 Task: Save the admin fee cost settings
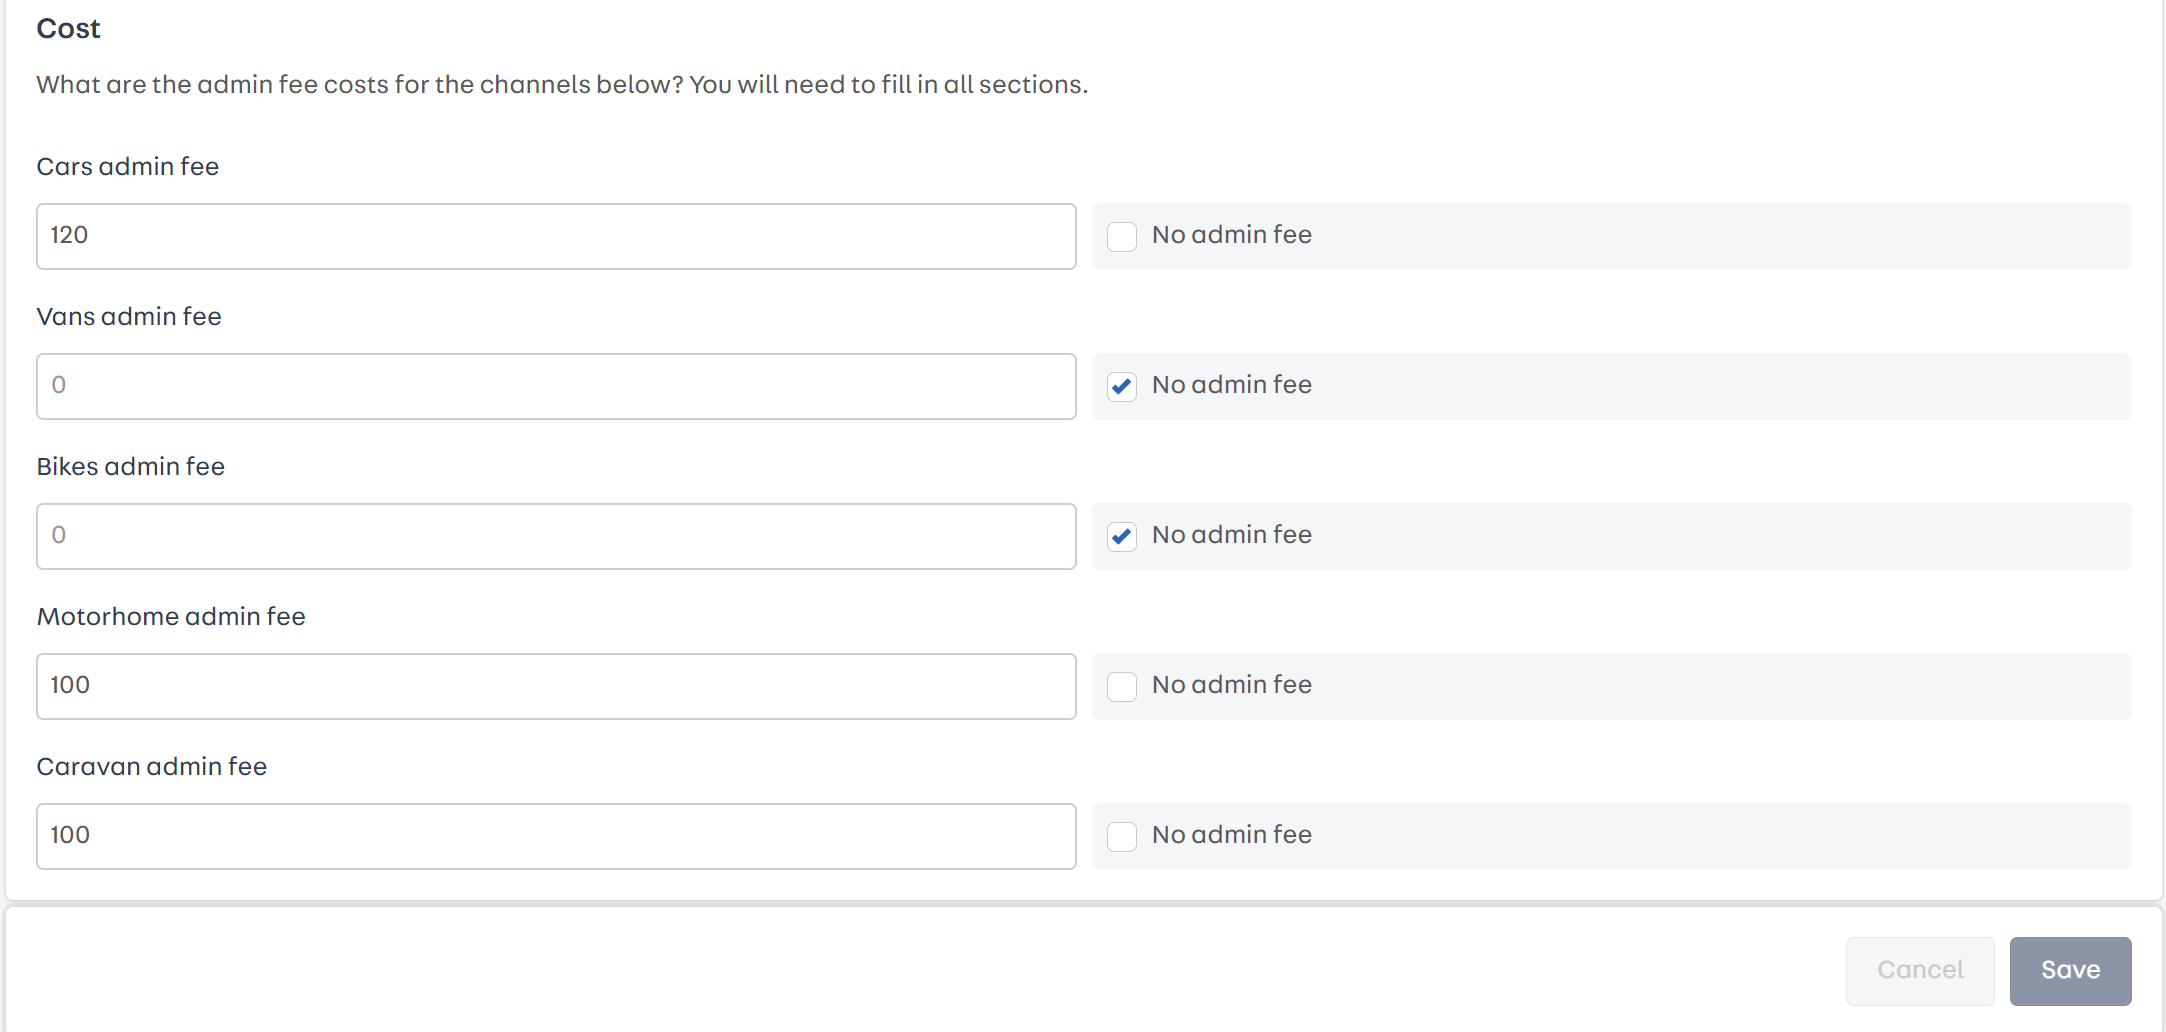(x=2070, y=970)
